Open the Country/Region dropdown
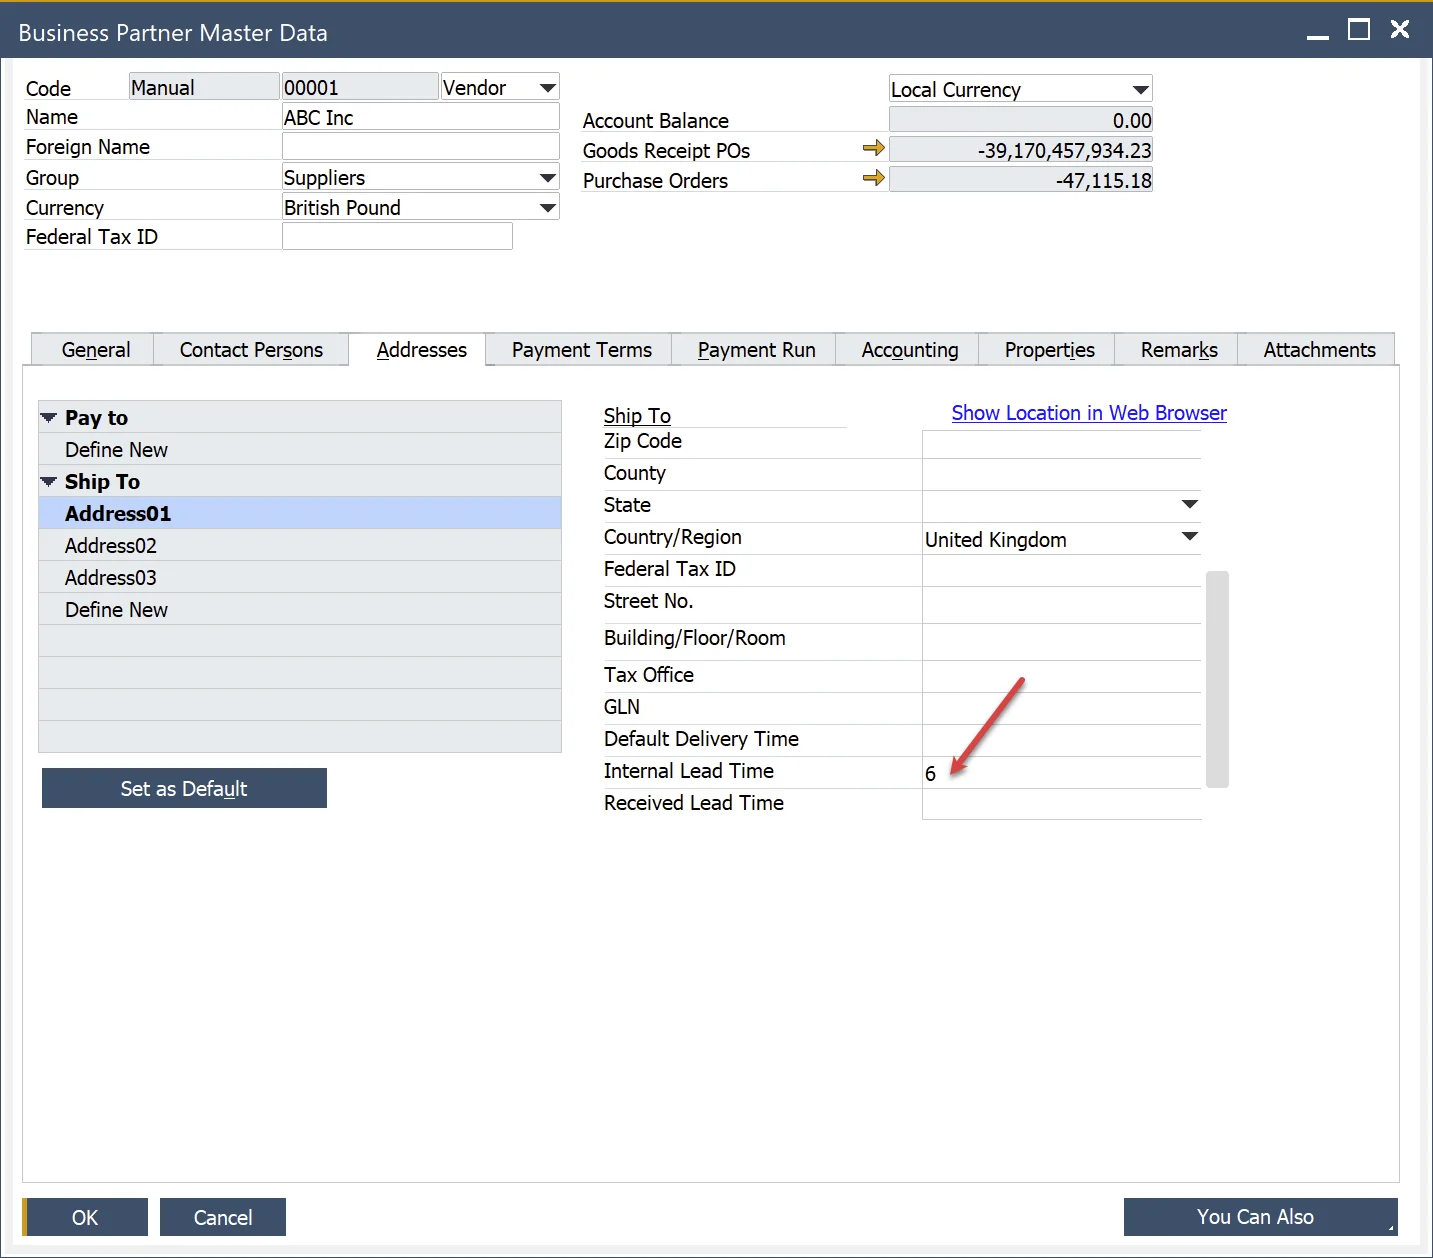 [1189, 537]
